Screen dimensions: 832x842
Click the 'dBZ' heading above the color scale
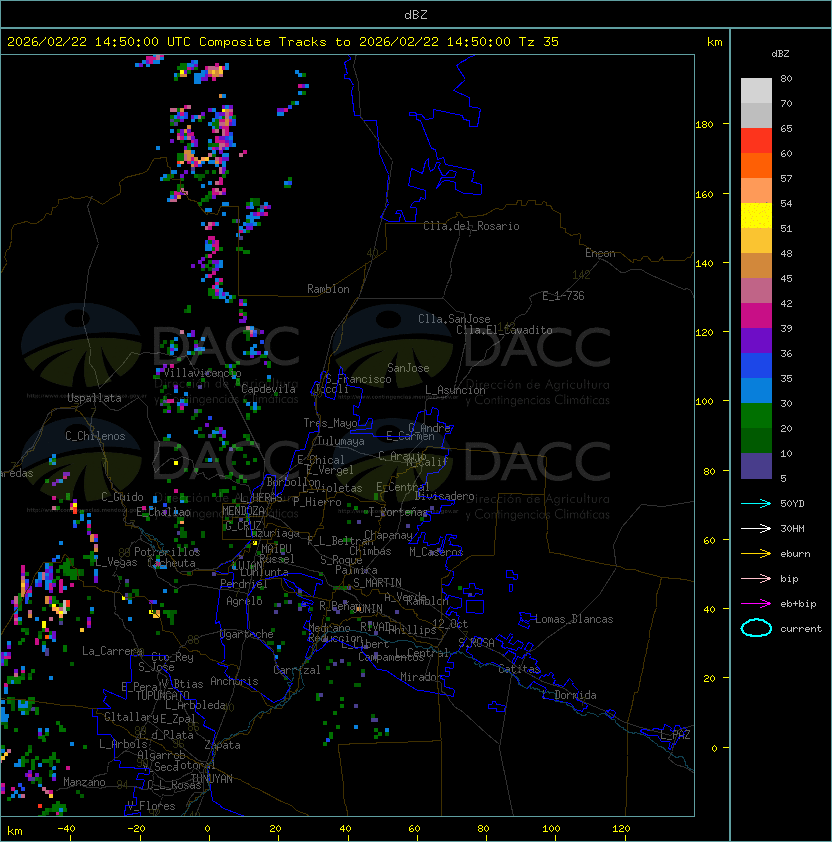point(780,54)
